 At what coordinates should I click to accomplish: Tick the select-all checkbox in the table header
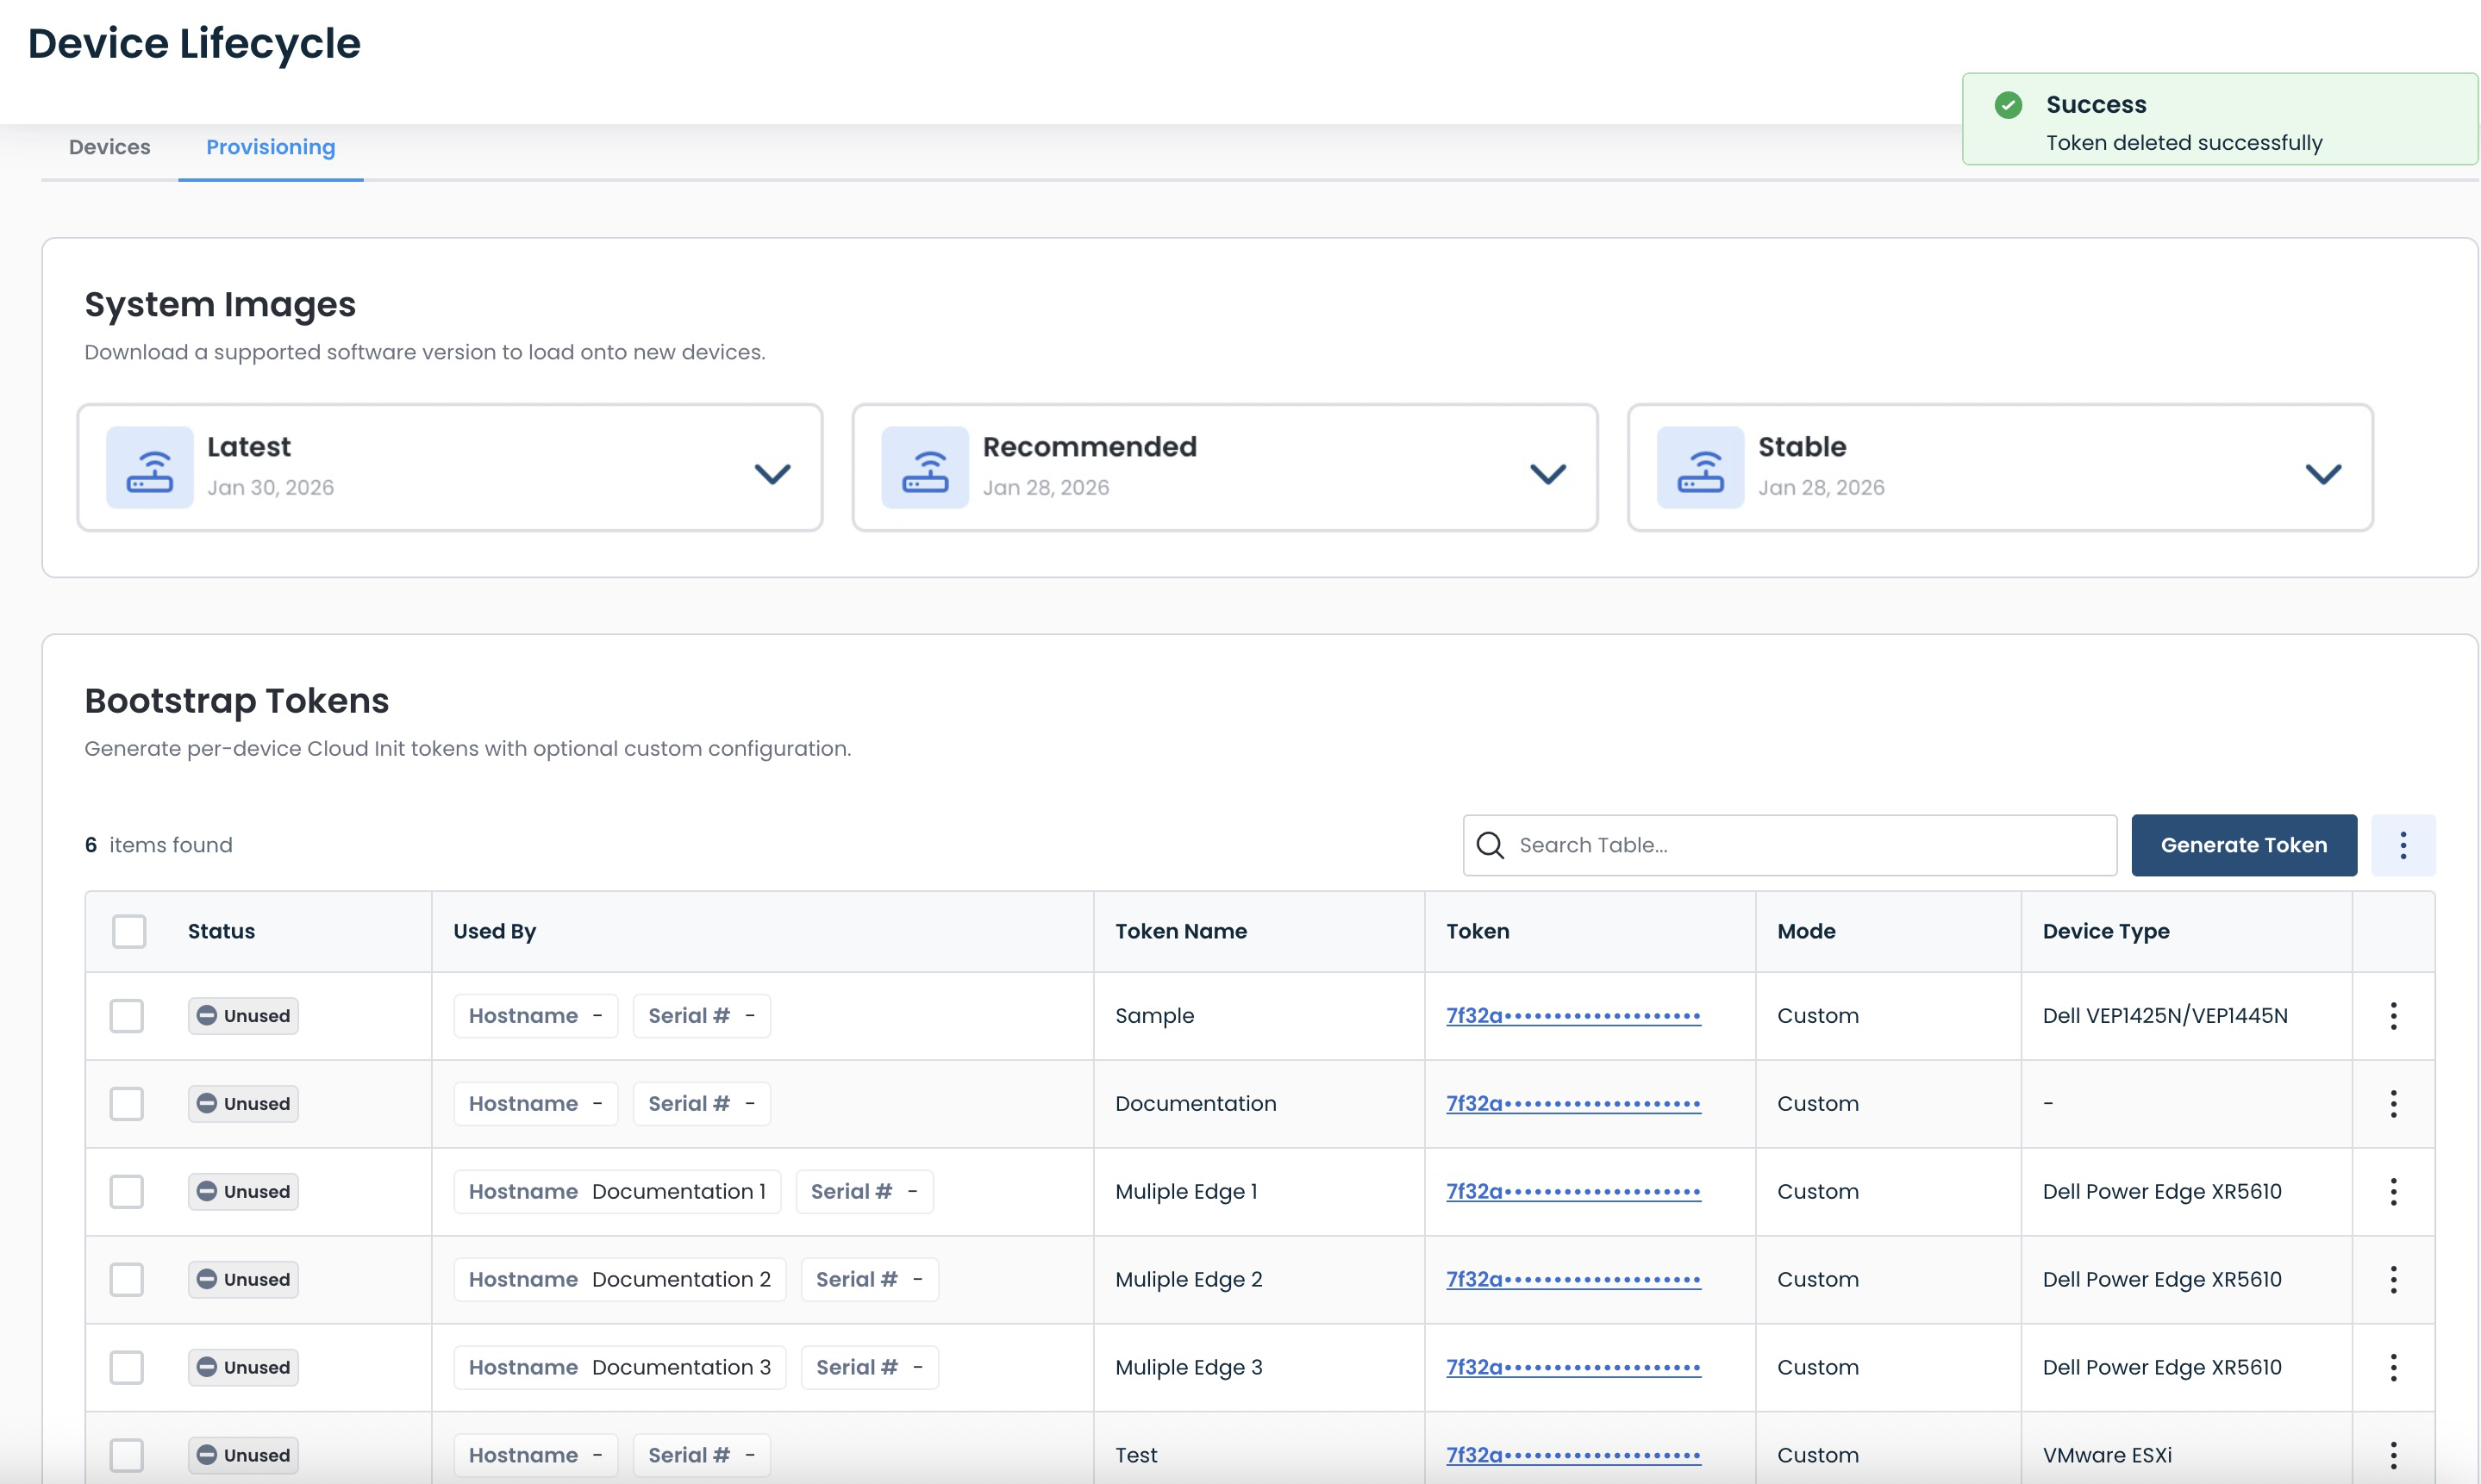(129, 931)
